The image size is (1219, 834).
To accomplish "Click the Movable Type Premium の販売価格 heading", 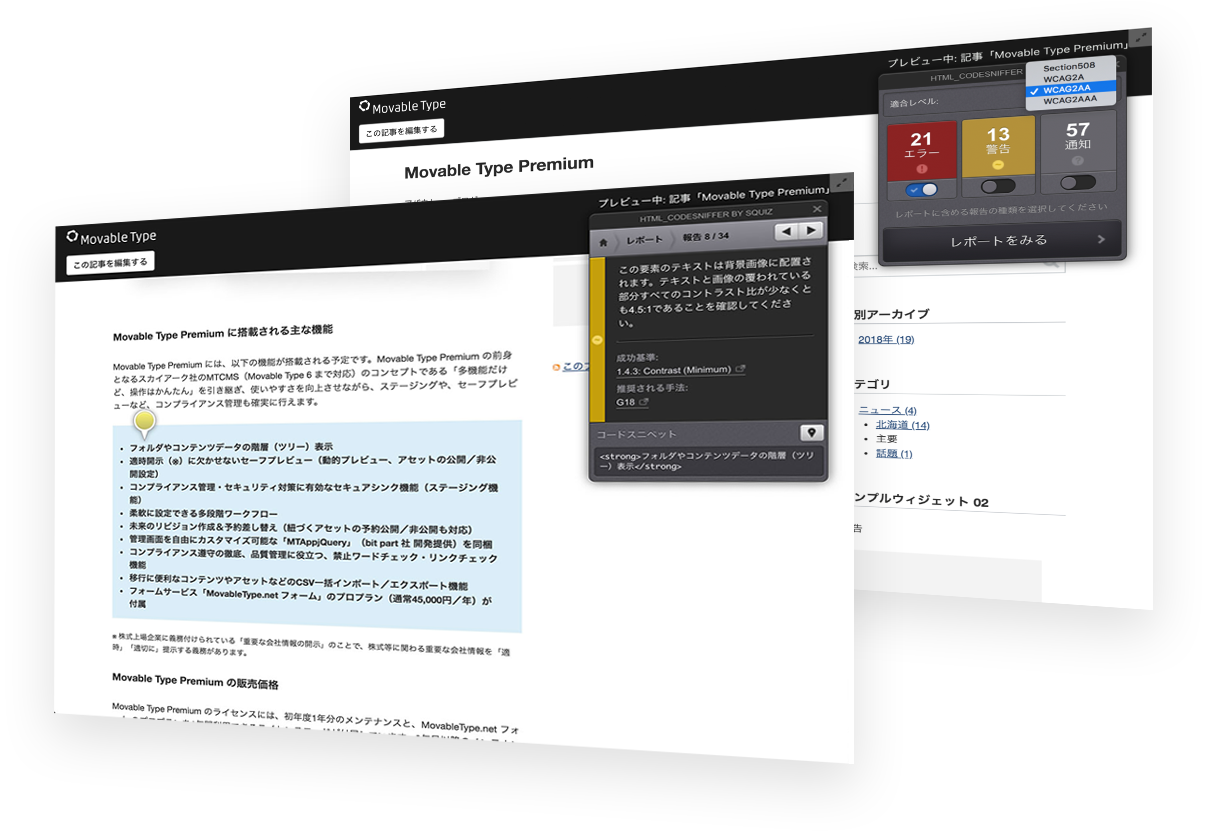I will [196, 683].
